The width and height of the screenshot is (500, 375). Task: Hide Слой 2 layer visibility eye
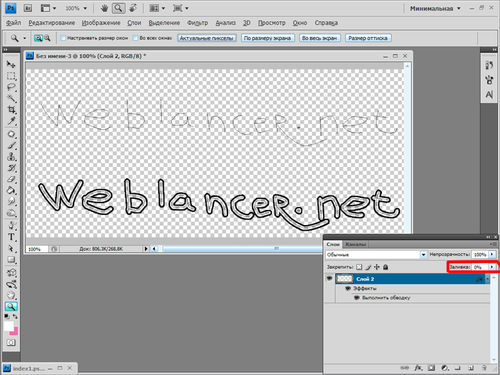pyautogui.click(x=329, y=278)
